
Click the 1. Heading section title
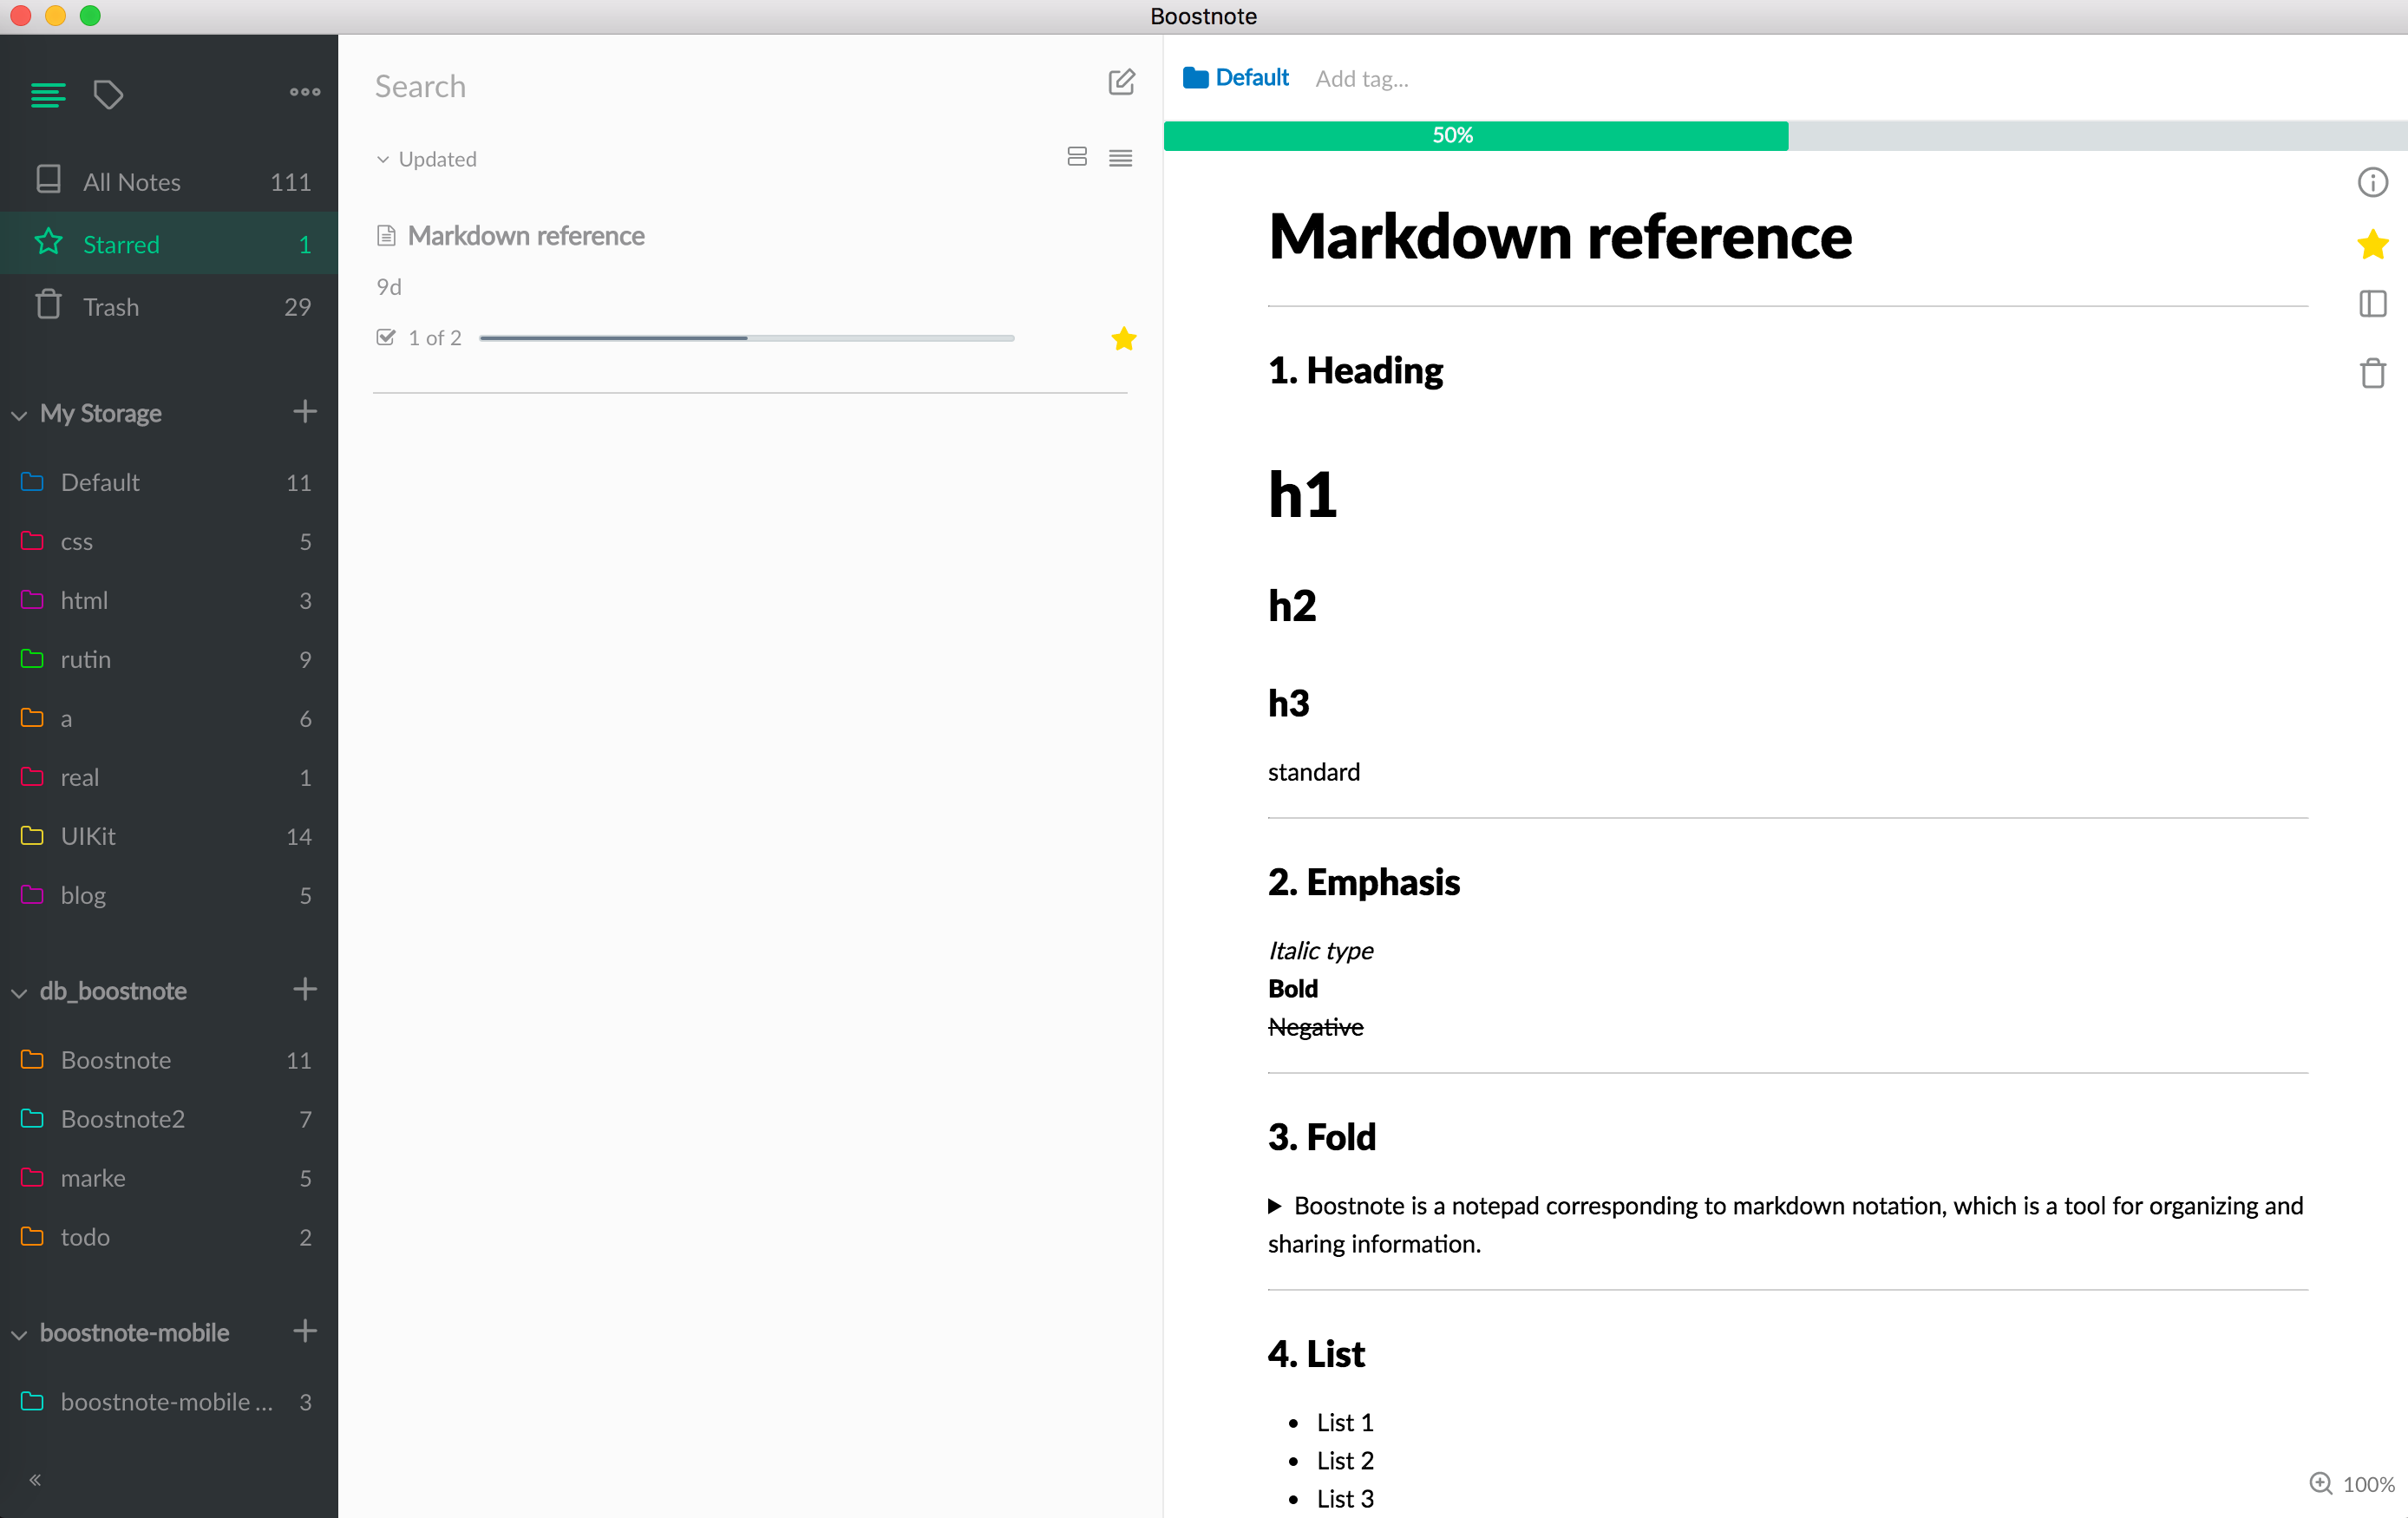tap(1355, 371)
